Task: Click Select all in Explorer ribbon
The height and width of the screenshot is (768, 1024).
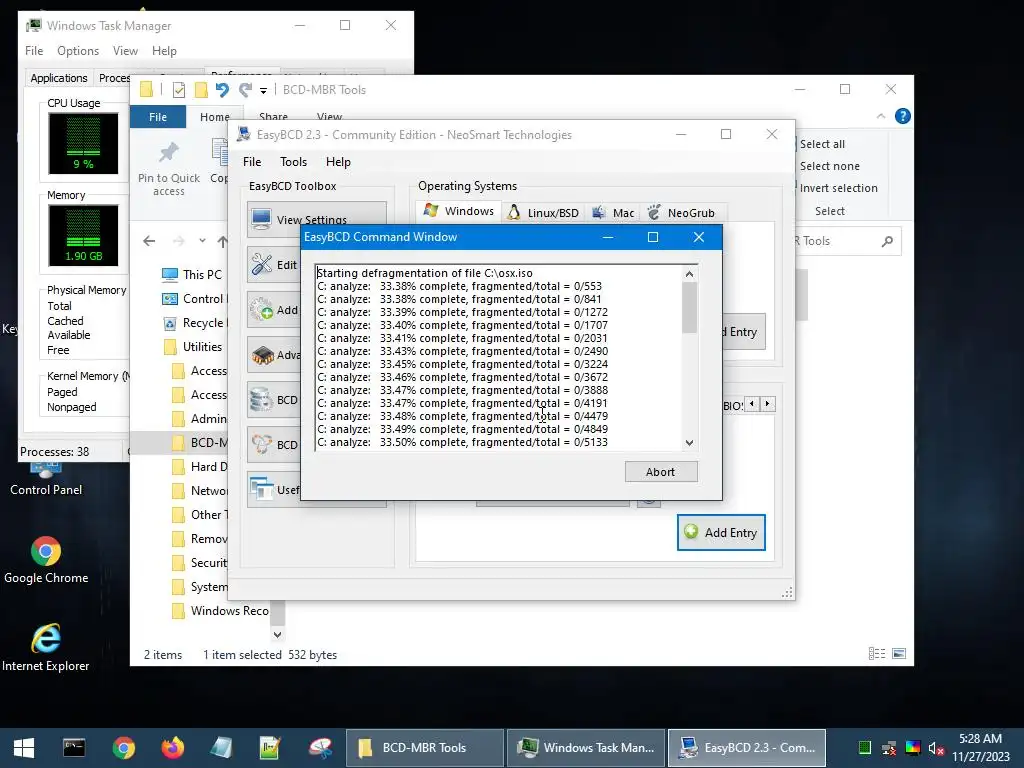Action: [822, 144]
